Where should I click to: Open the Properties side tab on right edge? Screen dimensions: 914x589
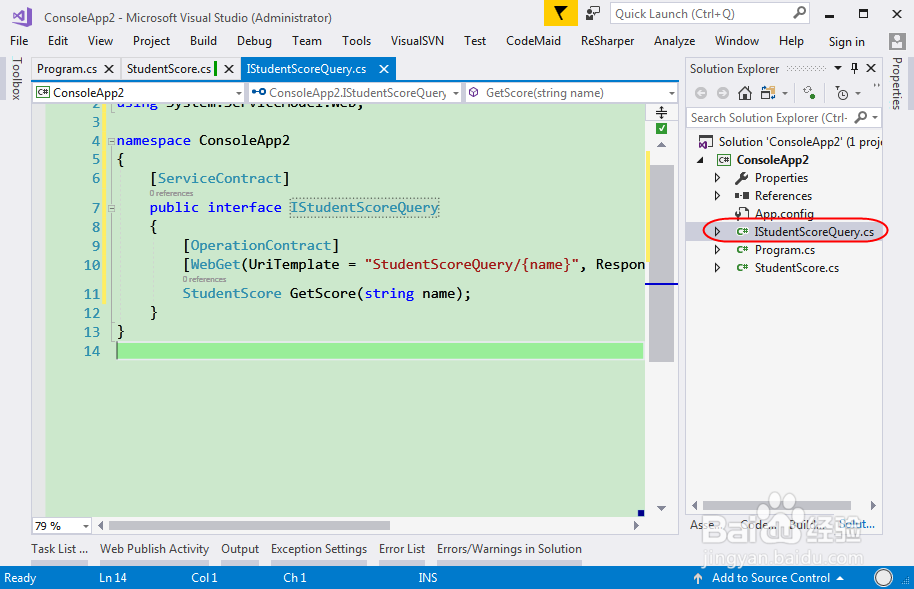[897, 83]
